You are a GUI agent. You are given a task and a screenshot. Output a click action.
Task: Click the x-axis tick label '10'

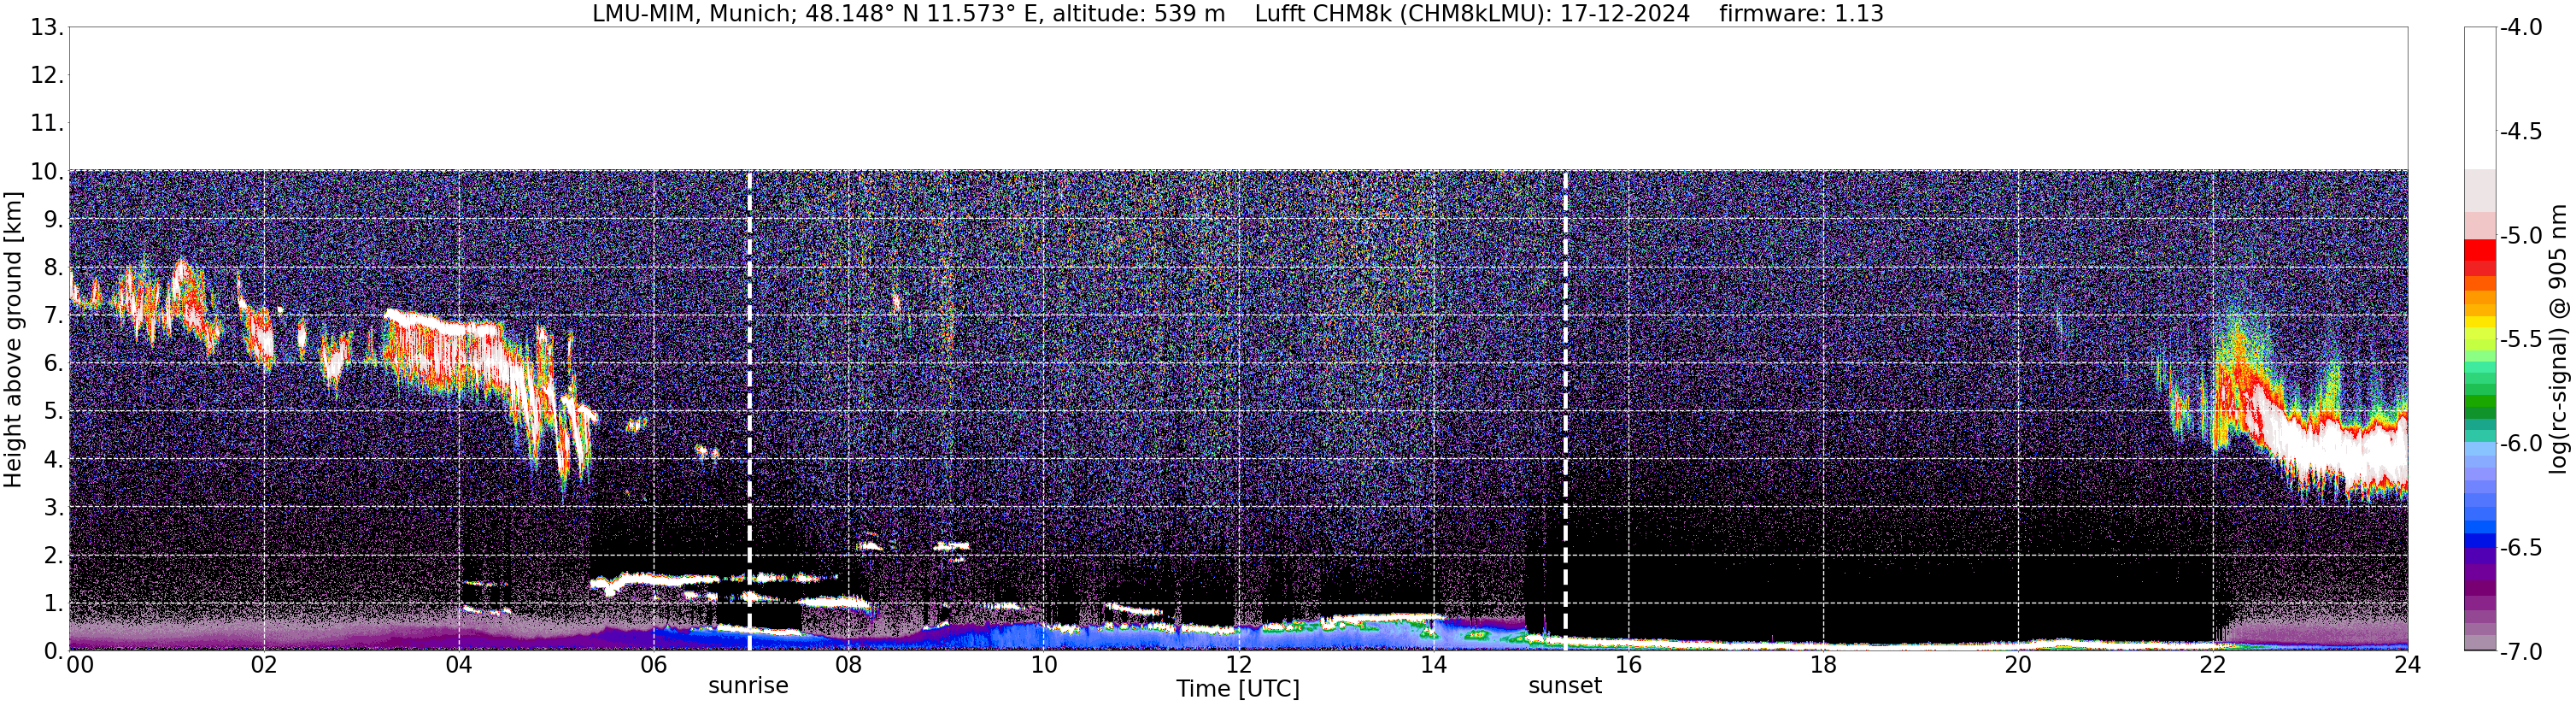(x=1044, y=665)
